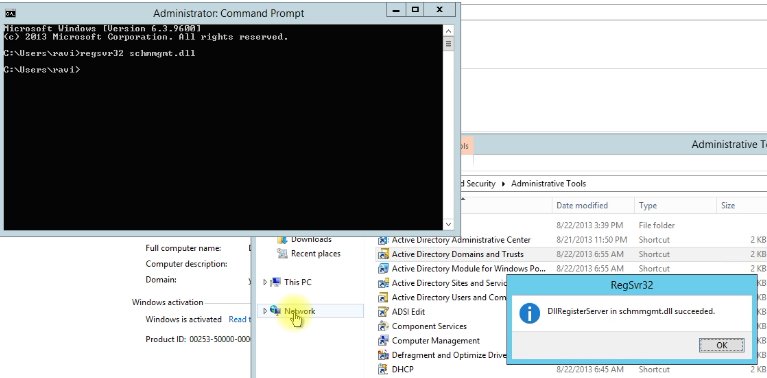Close the Command Prompt window
The height and width of the screenshot is (378, 767).
pyautogui.click(x=439, y=9)
